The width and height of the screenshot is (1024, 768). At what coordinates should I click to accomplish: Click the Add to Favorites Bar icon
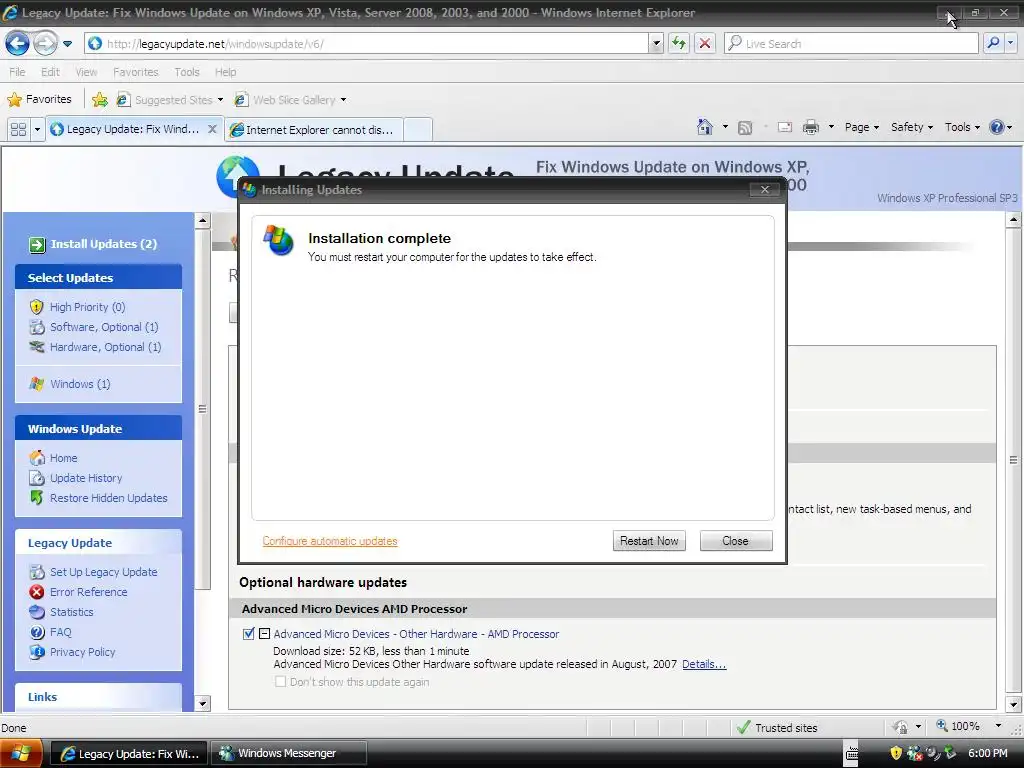[100, 99]
